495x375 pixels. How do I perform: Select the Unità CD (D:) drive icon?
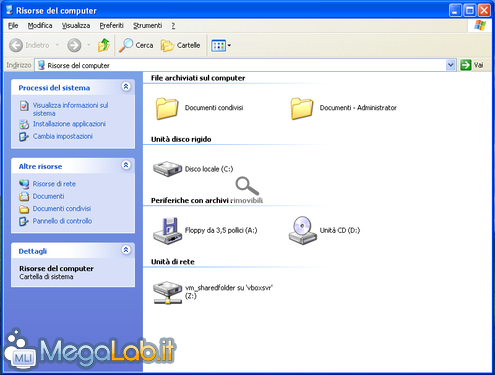(x=302, y=230)
